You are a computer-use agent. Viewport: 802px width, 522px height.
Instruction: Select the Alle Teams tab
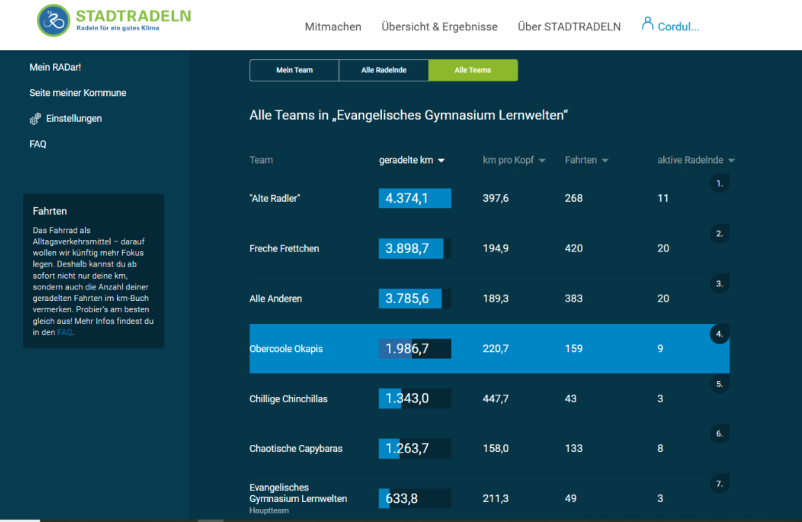click(x=473, y=70)
